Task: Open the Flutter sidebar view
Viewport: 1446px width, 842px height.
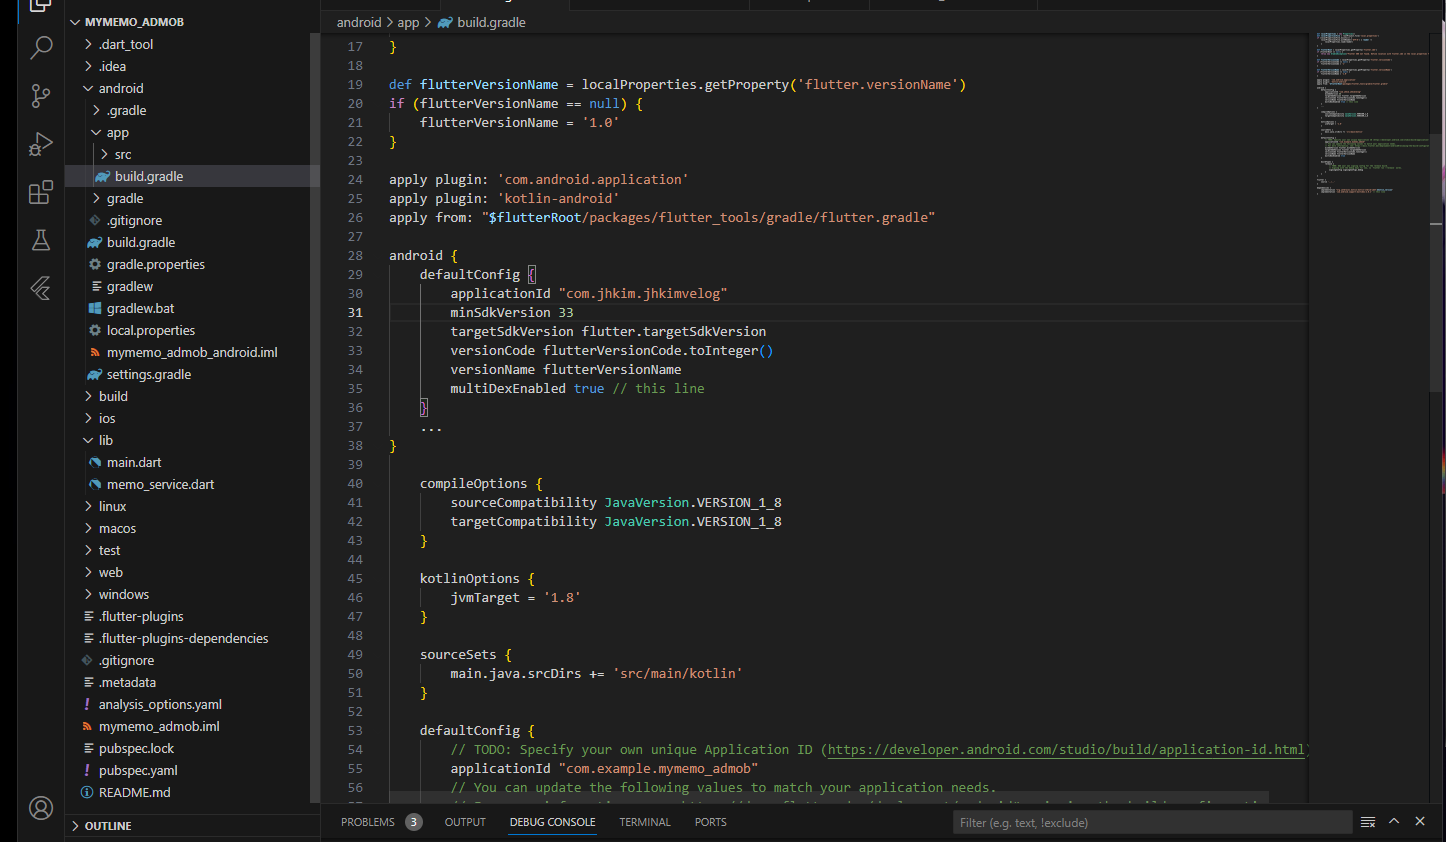Action: [x=41, y=288]
